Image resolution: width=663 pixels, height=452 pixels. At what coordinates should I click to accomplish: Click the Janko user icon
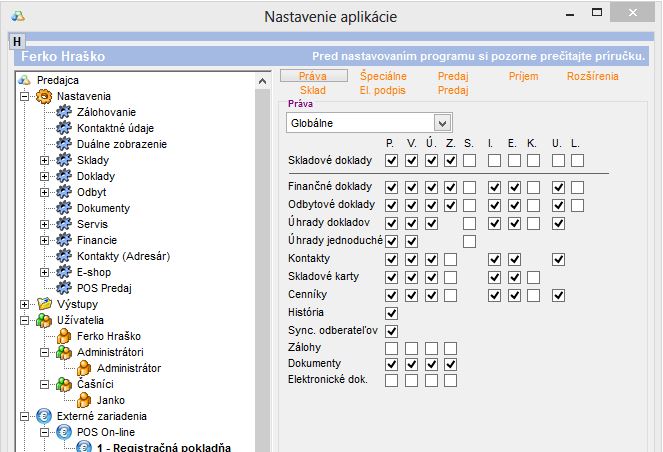(84, 400)
